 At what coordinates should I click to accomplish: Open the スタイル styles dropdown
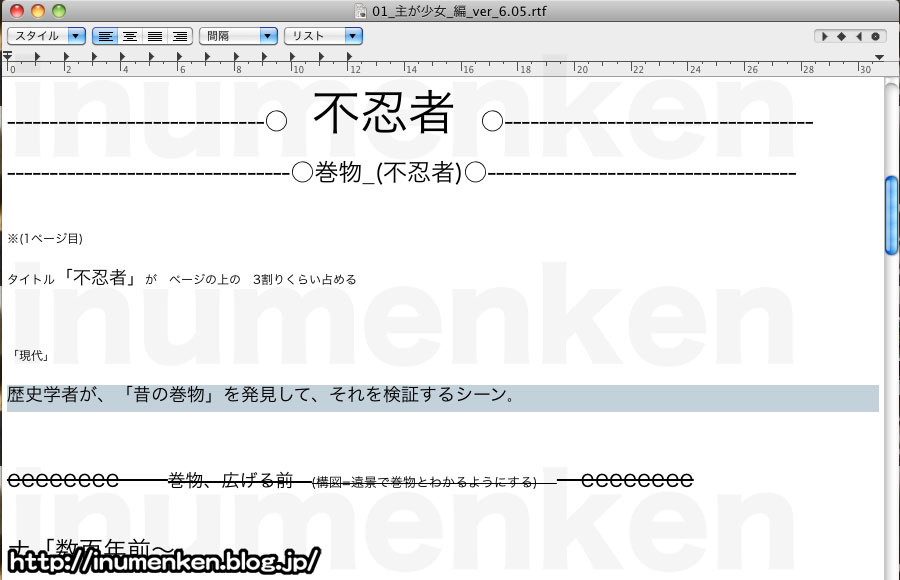click(x=46, y=36)
